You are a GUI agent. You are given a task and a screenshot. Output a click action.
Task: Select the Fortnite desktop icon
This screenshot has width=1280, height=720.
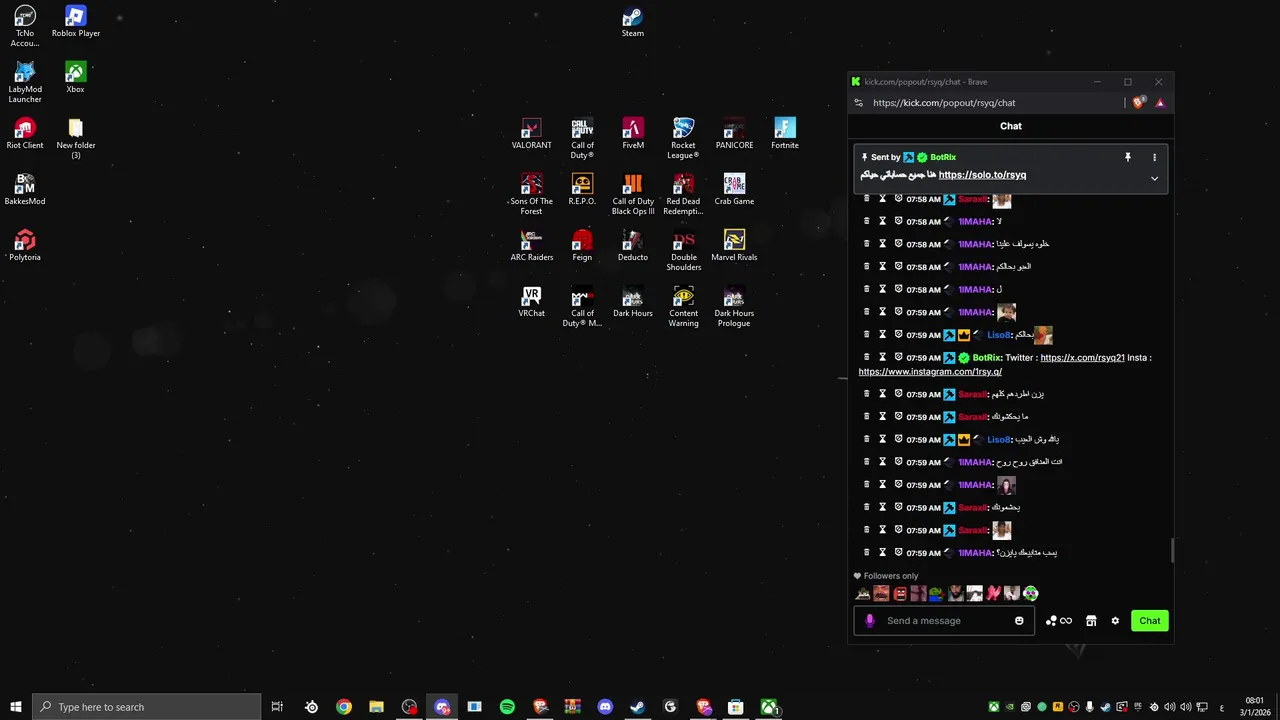[785, 134]
